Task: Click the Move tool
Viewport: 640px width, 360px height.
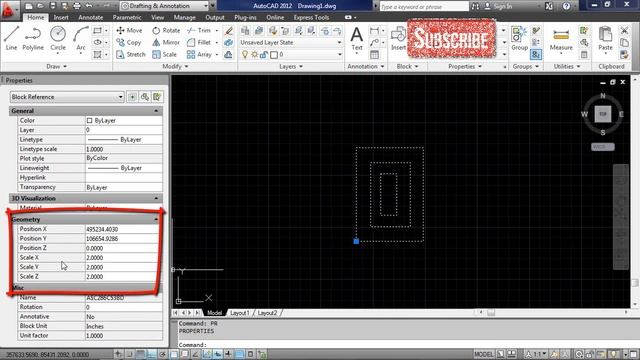Action: (x=129, y=31)
